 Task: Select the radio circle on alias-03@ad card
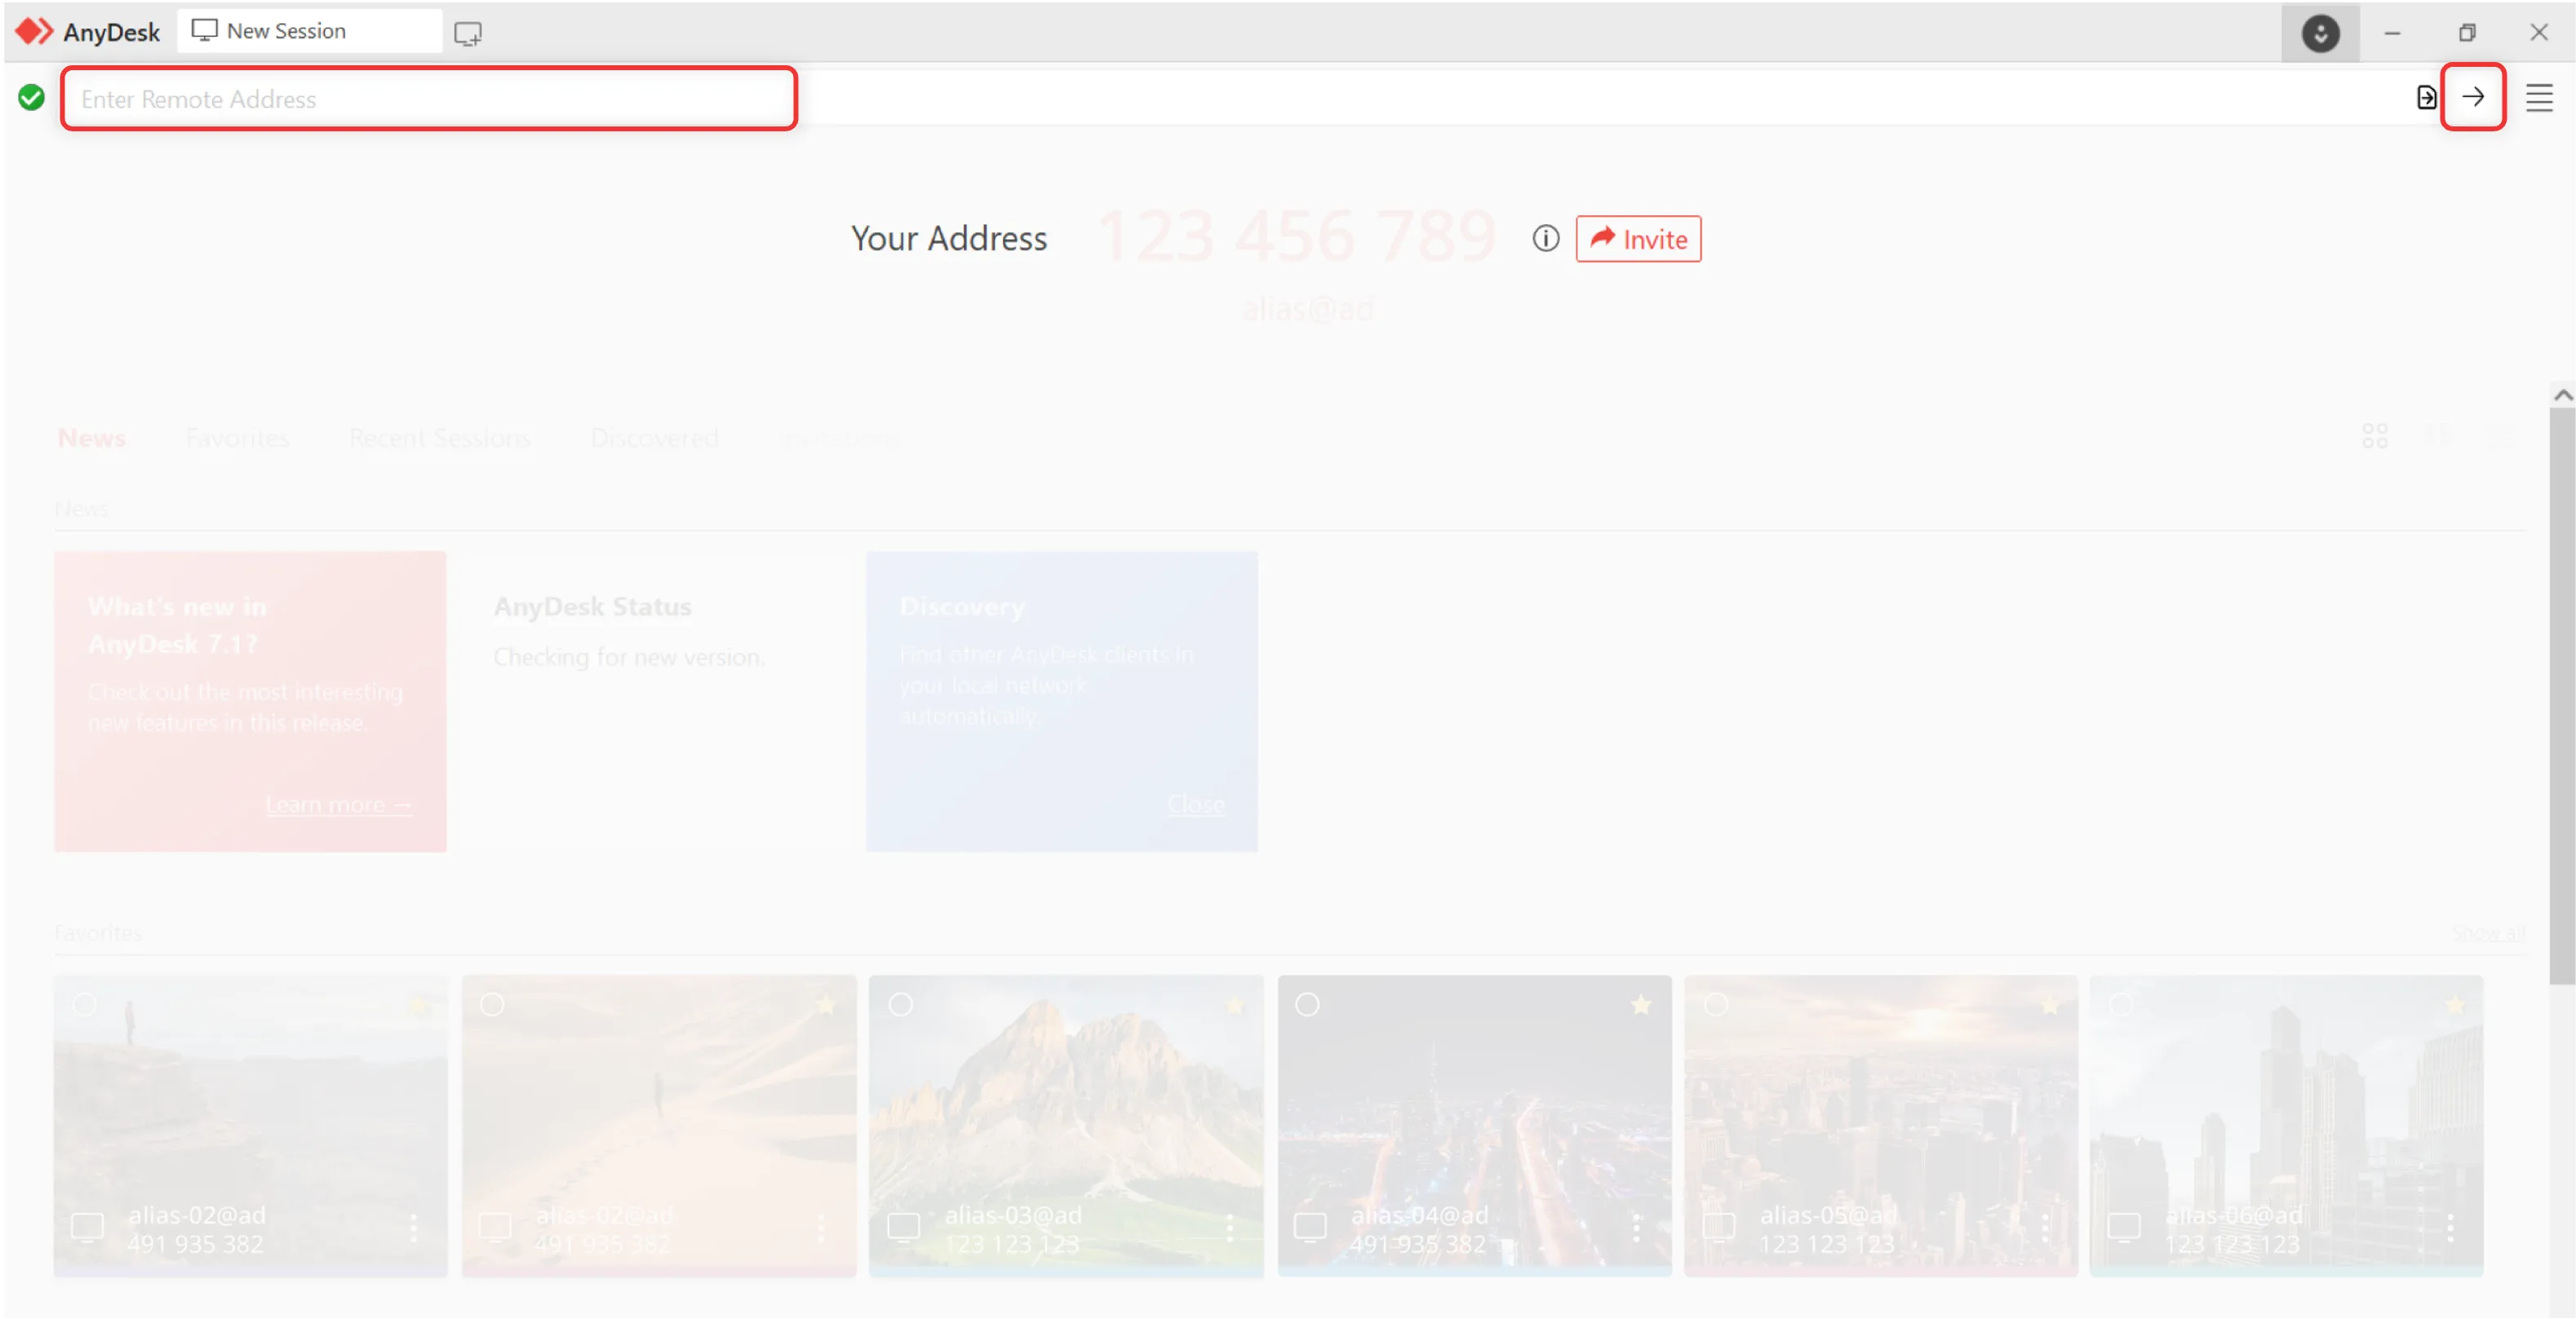(x=900, y=1004)
